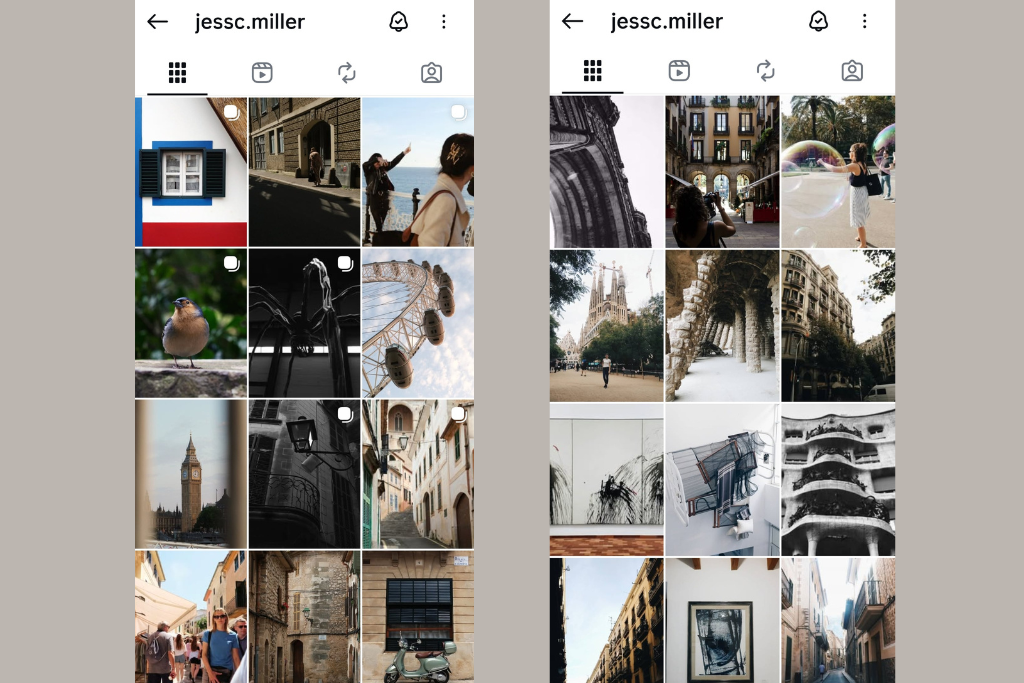The height and width of the screenshot is (683, 1024).
Task: Go back using the left profile's back arrow
Action: tap(157, 21)
